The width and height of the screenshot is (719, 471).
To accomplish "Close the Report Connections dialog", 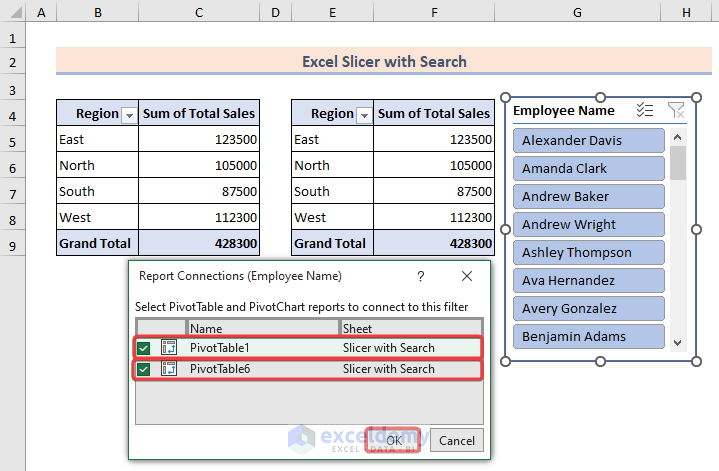I will (x=467, y=276).
